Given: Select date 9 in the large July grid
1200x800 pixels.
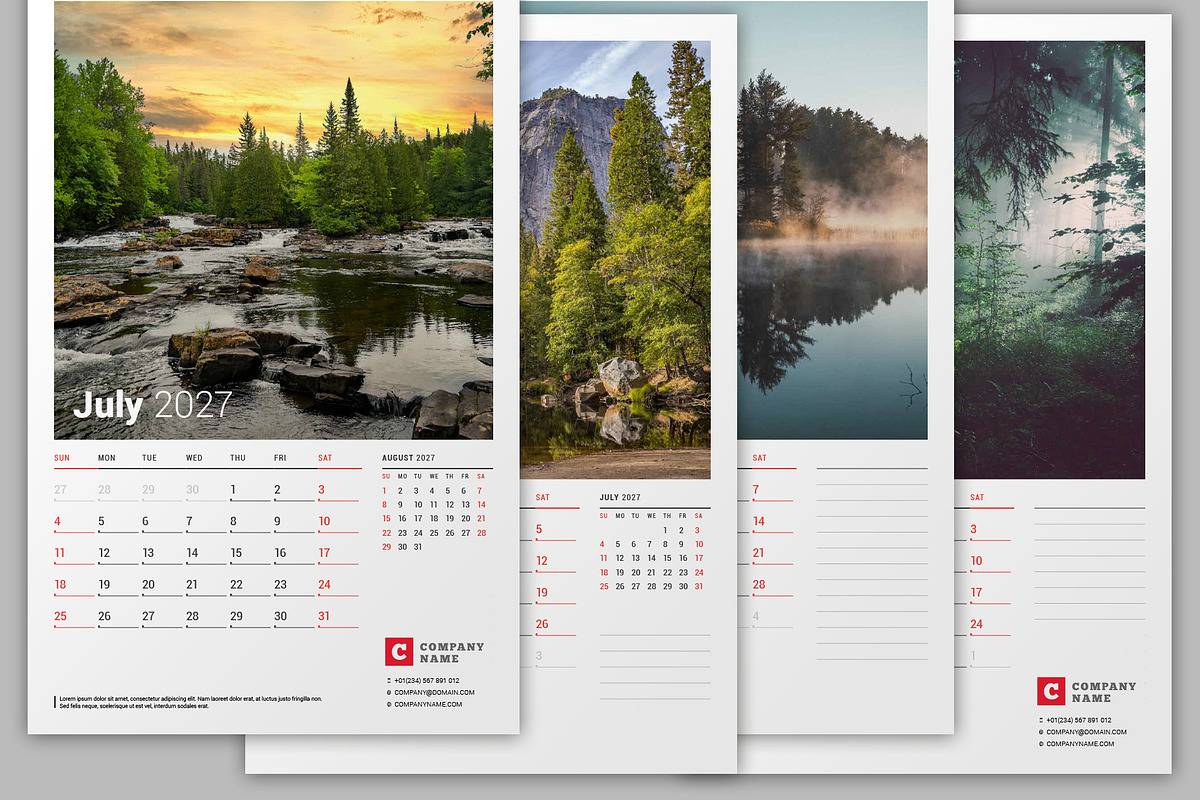Looking at the screenshot, I should click(x=277, y=522).
